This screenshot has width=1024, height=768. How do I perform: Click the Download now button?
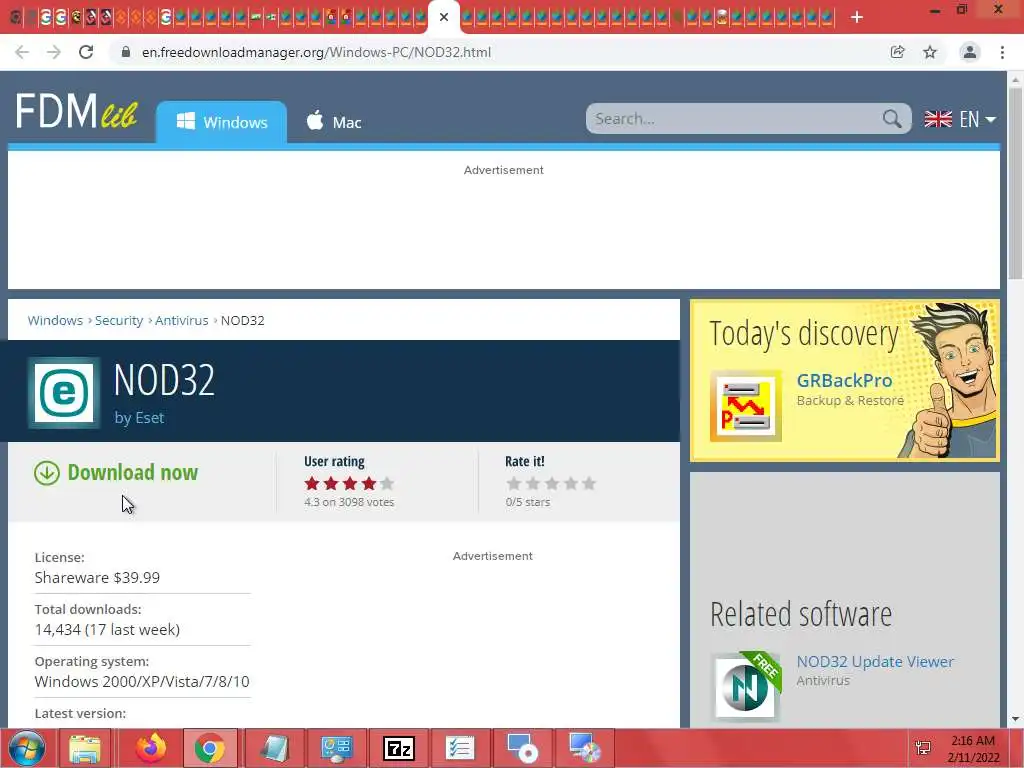116,473
